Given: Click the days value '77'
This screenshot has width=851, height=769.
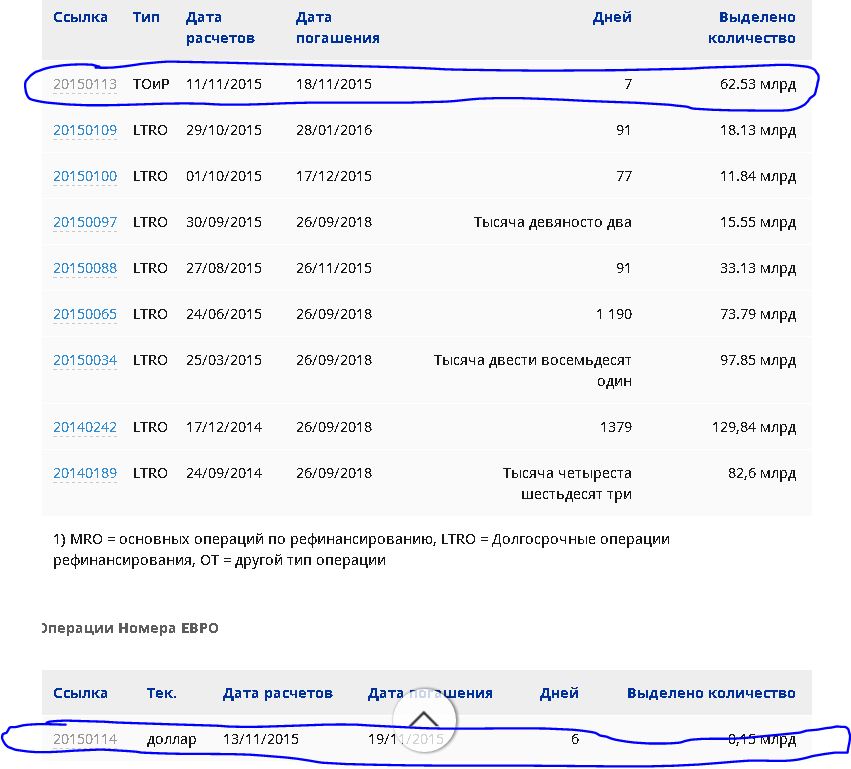Looking at the screenshot, I should 624,177.
